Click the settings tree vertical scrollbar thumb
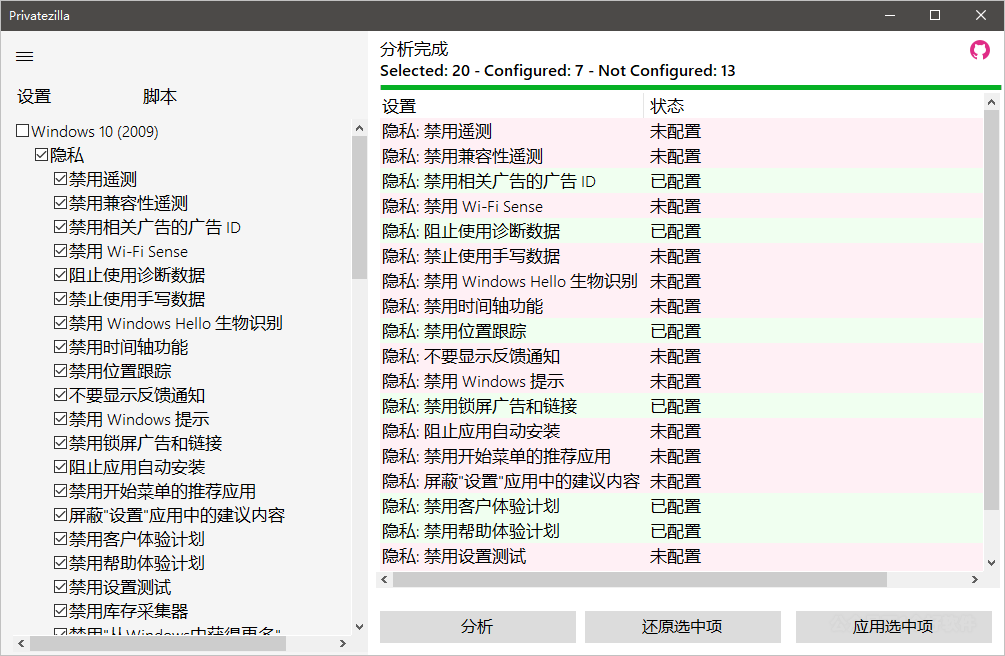This screenshot has height=656, width=1005. pos(359,208)
